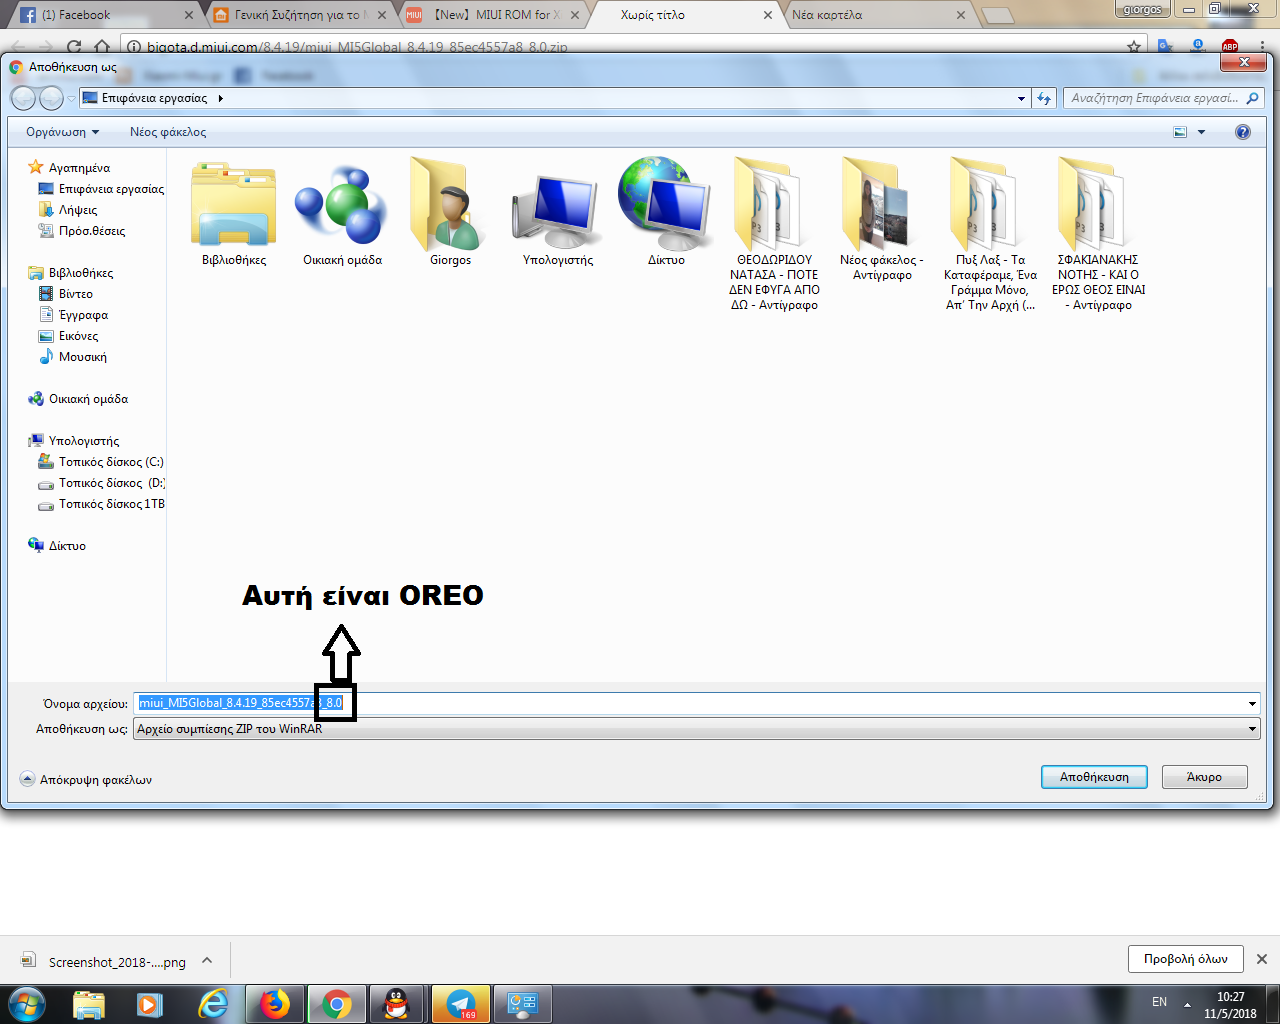Switch to the Γενική Συζήτηση tab in Chrome
Screen dimensions: 1280x1024
[x=300, y=15]
